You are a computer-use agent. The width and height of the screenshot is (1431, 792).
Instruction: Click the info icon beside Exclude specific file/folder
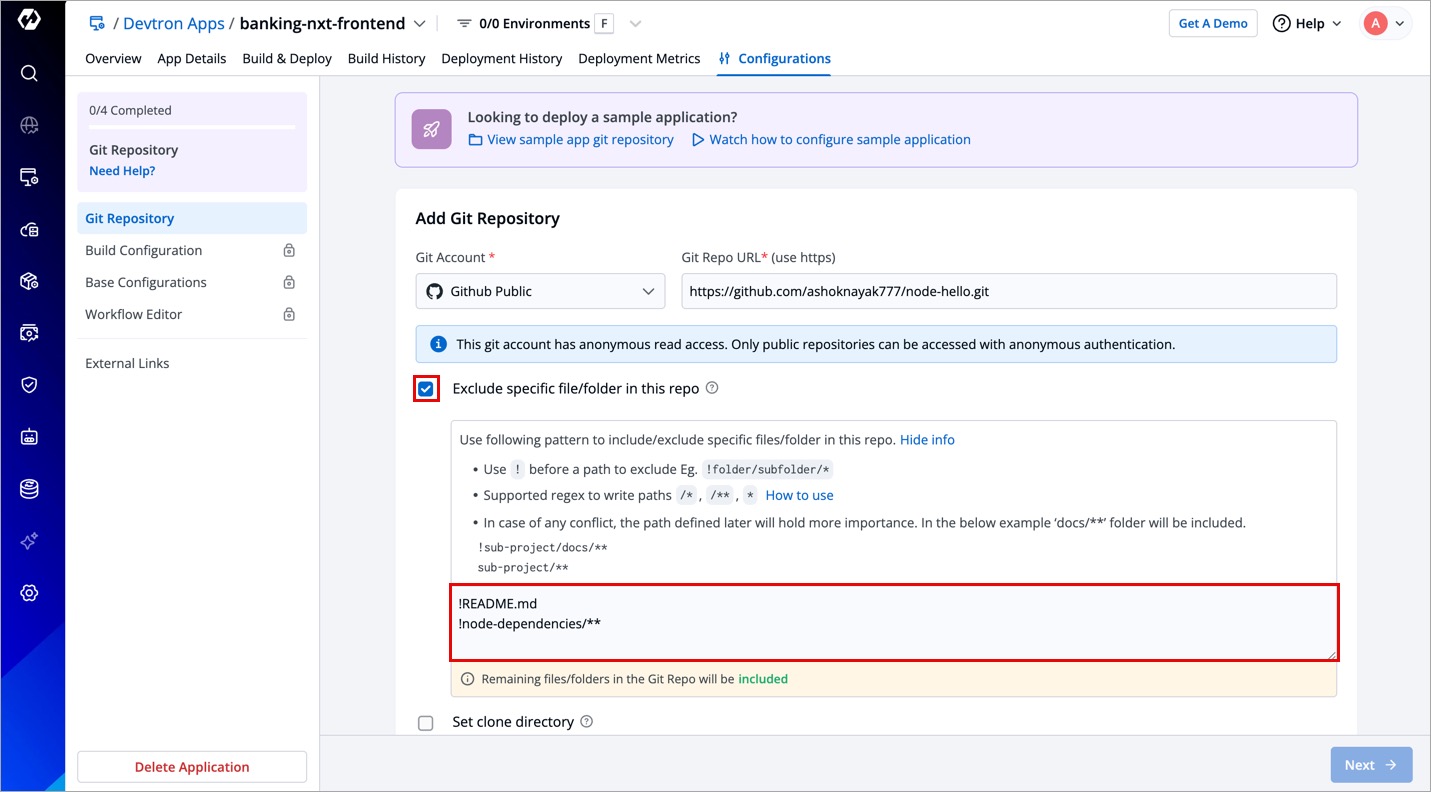click(x=712, y=388)
